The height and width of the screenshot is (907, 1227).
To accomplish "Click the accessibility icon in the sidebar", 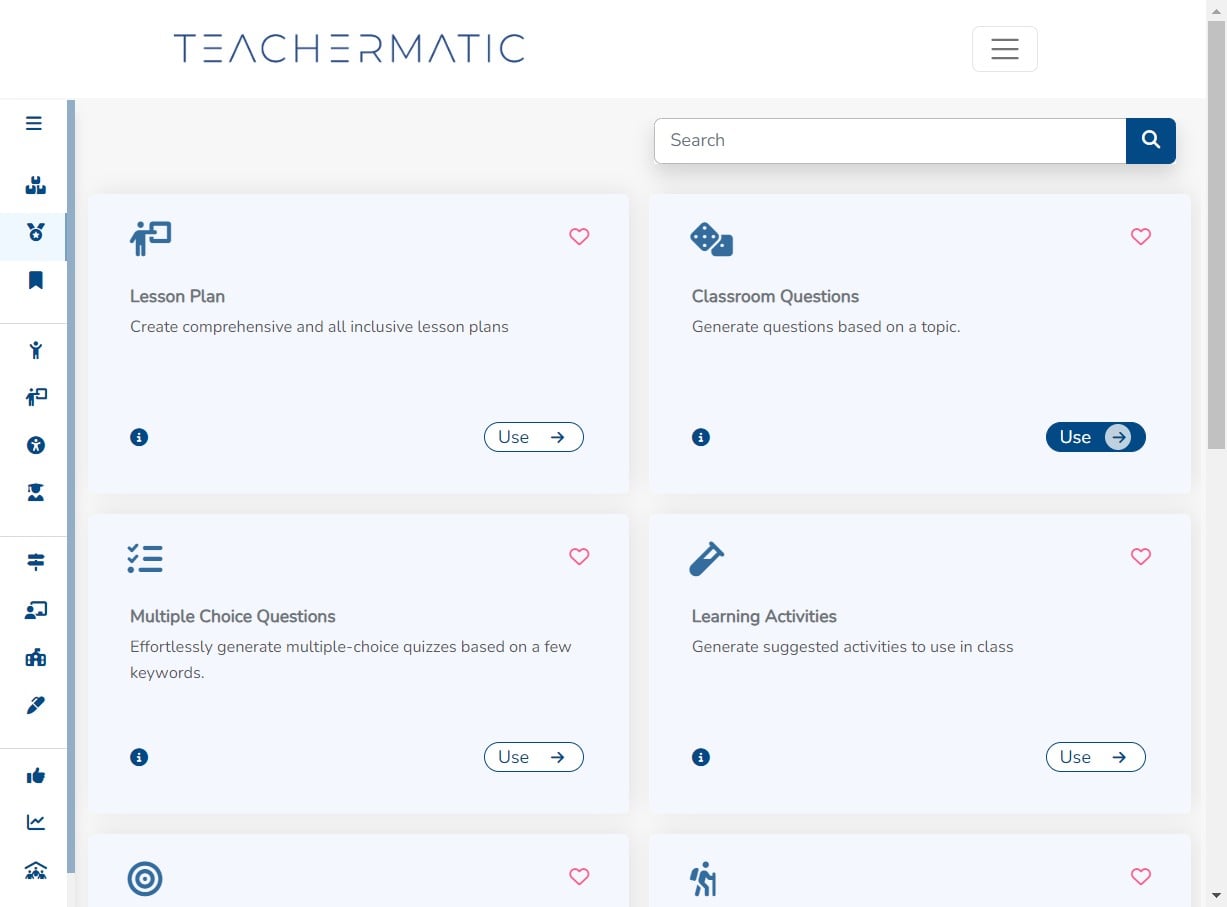I will [x=36, y=446].
